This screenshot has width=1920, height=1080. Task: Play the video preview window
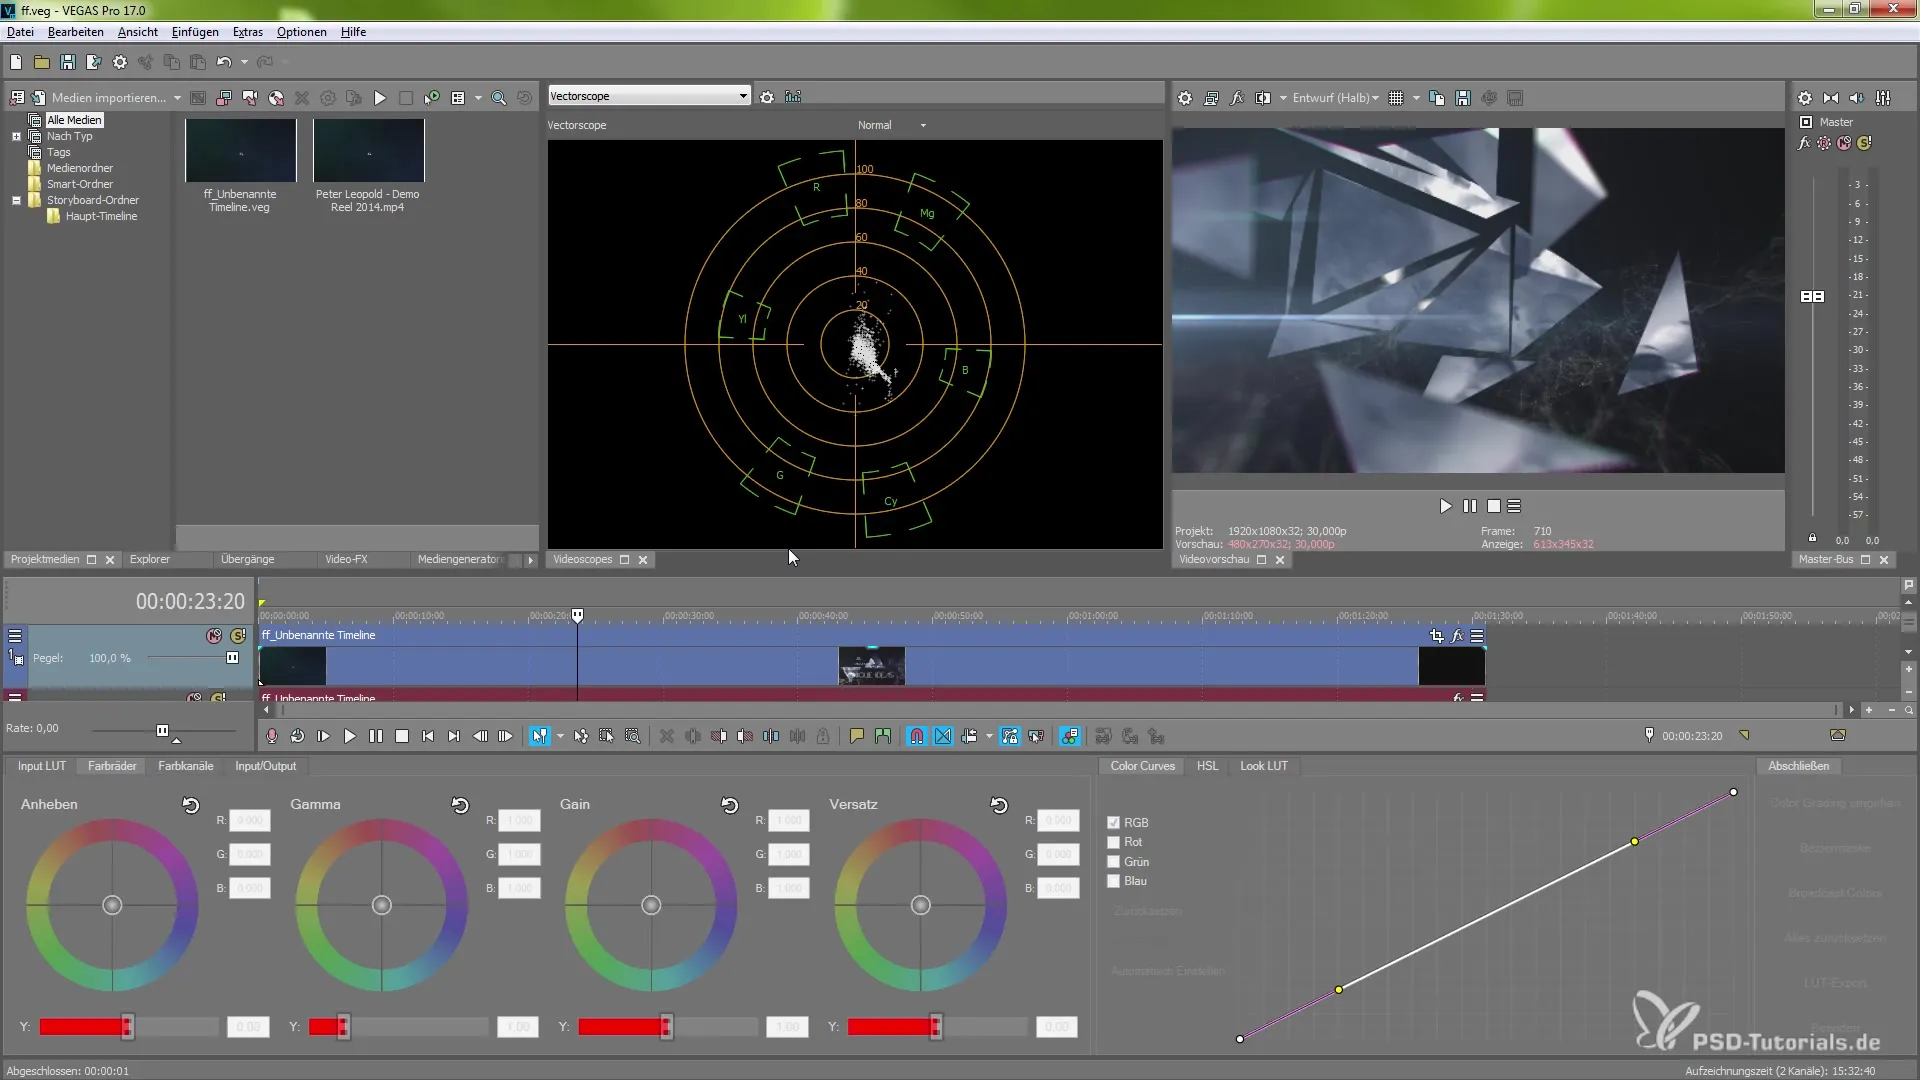pyautogui.click(x=1445, y=506)
